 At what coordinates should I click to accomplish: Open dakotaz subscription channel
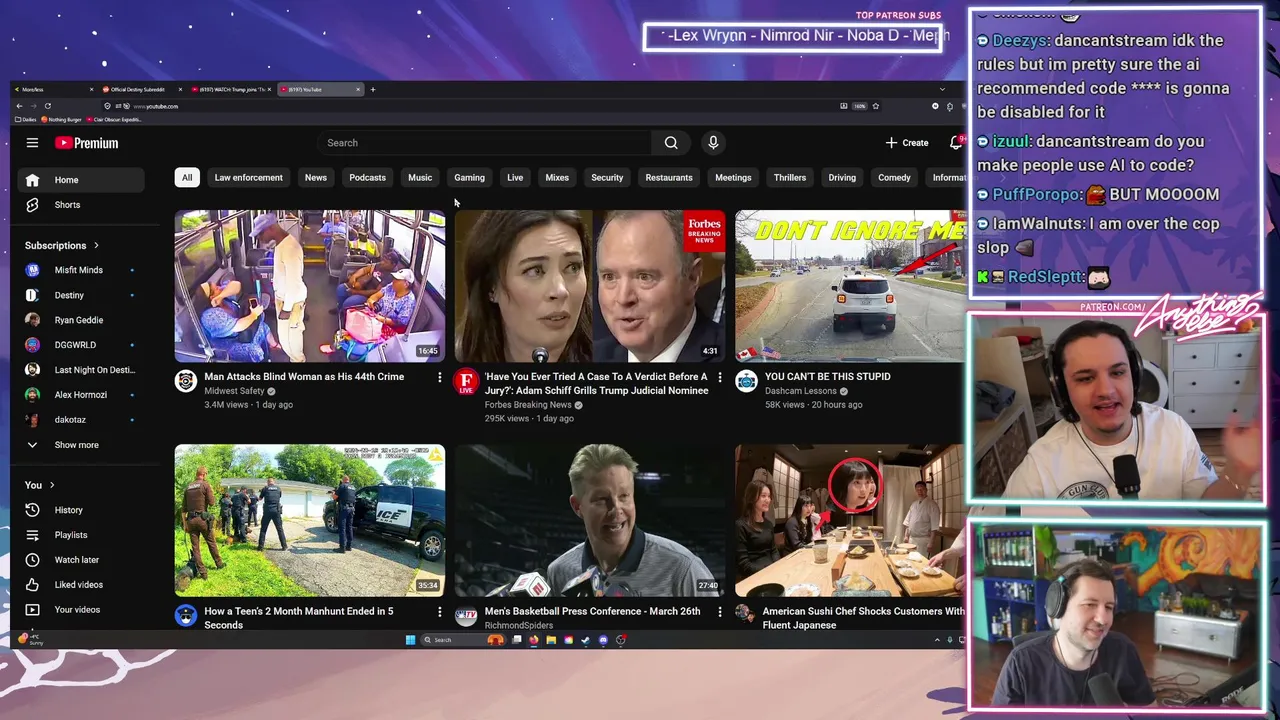[80, 420]
